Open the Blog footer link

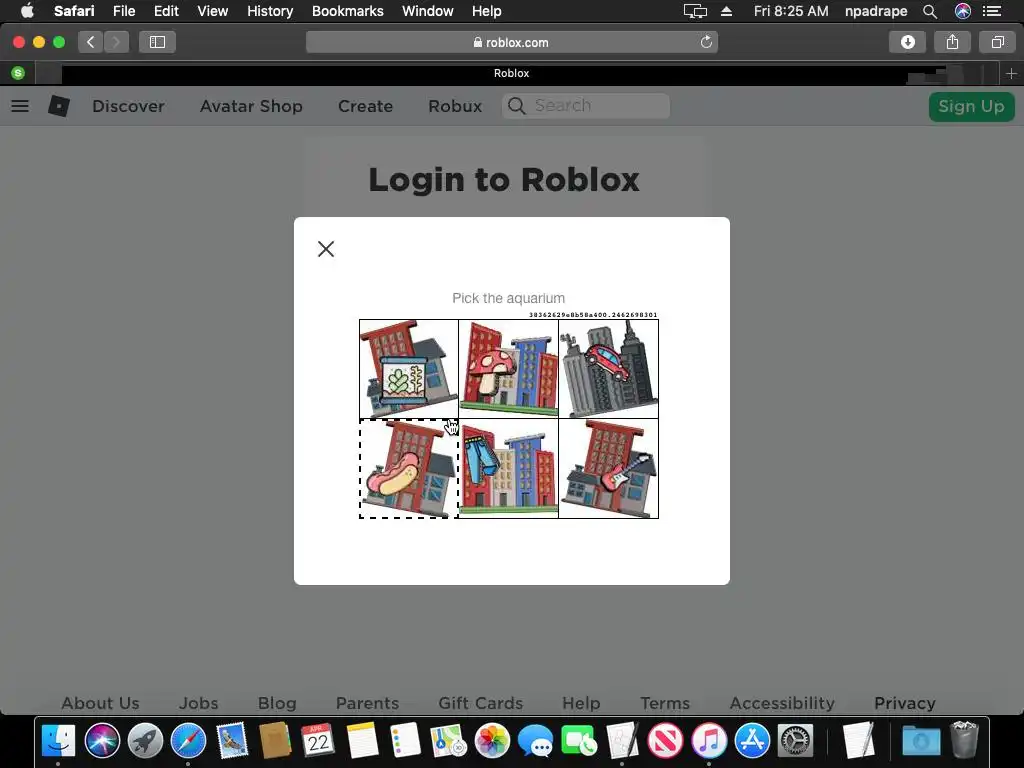tap(277, 703)
